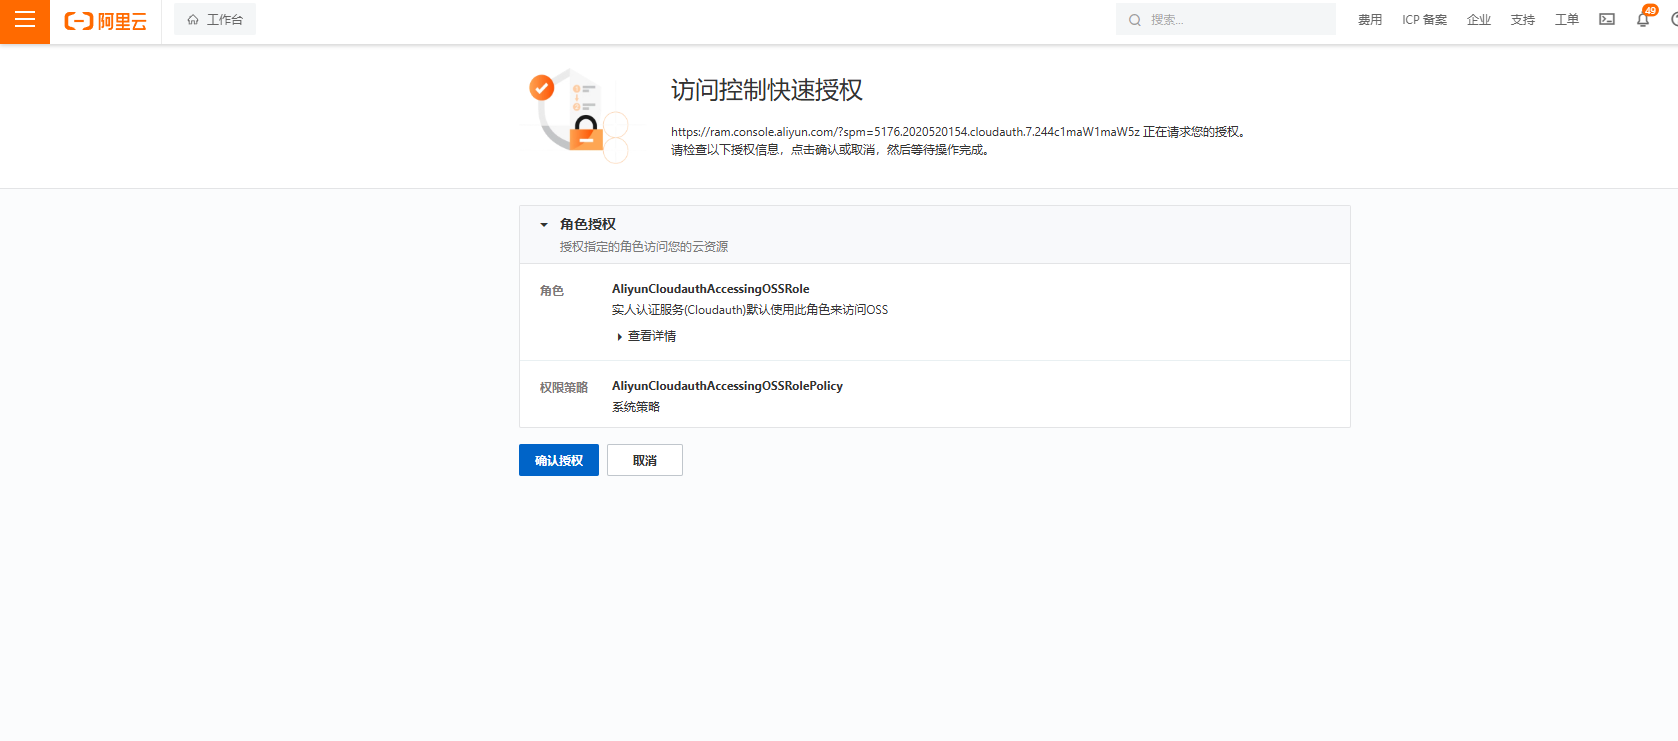Click the 确认授权 button

558,460
